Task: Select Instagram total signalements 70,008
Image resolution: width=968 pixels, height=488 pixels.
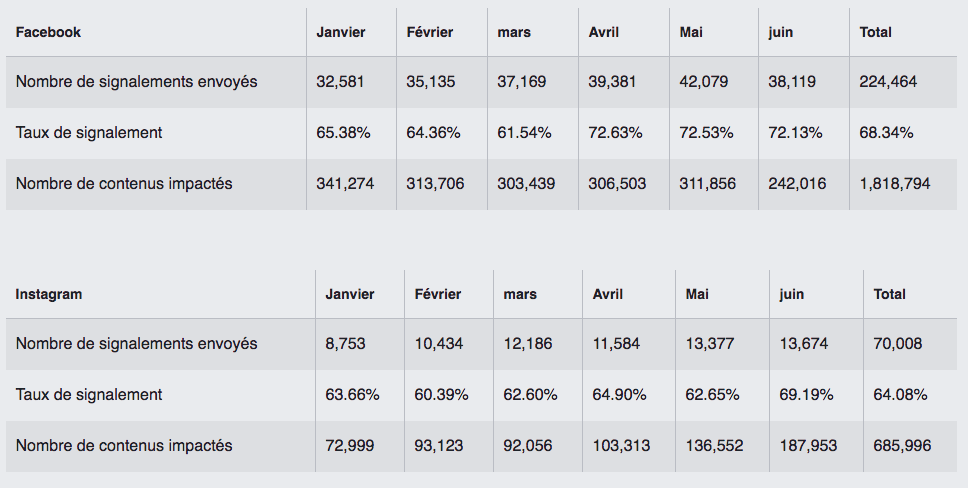Action: click(898, 343)
